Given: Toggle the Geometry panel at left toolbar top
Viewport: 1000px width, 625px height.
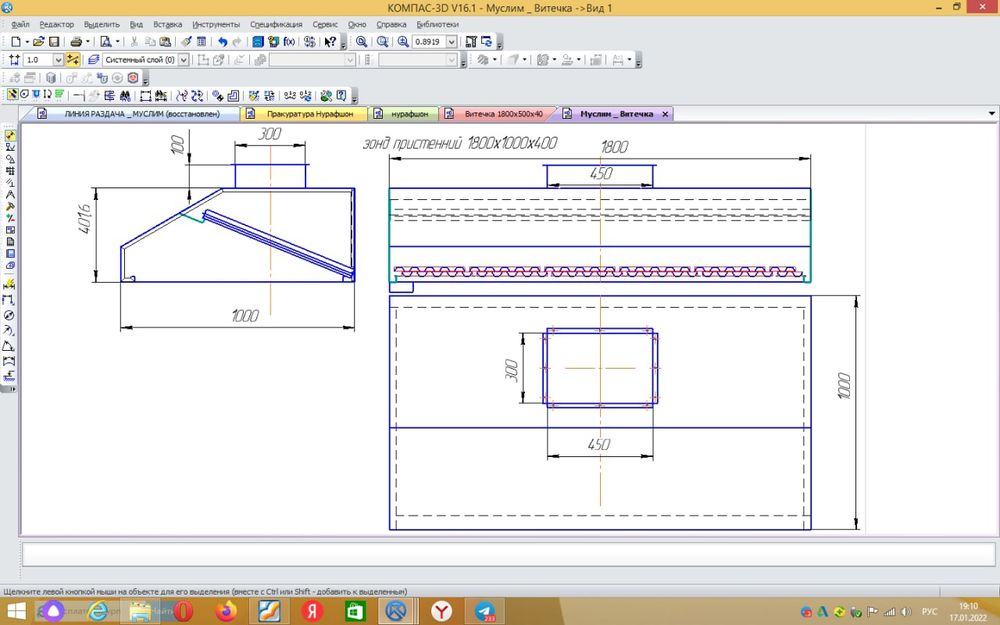Looking at the screenshot, I should pyautogui.click(x=10, y=135).
